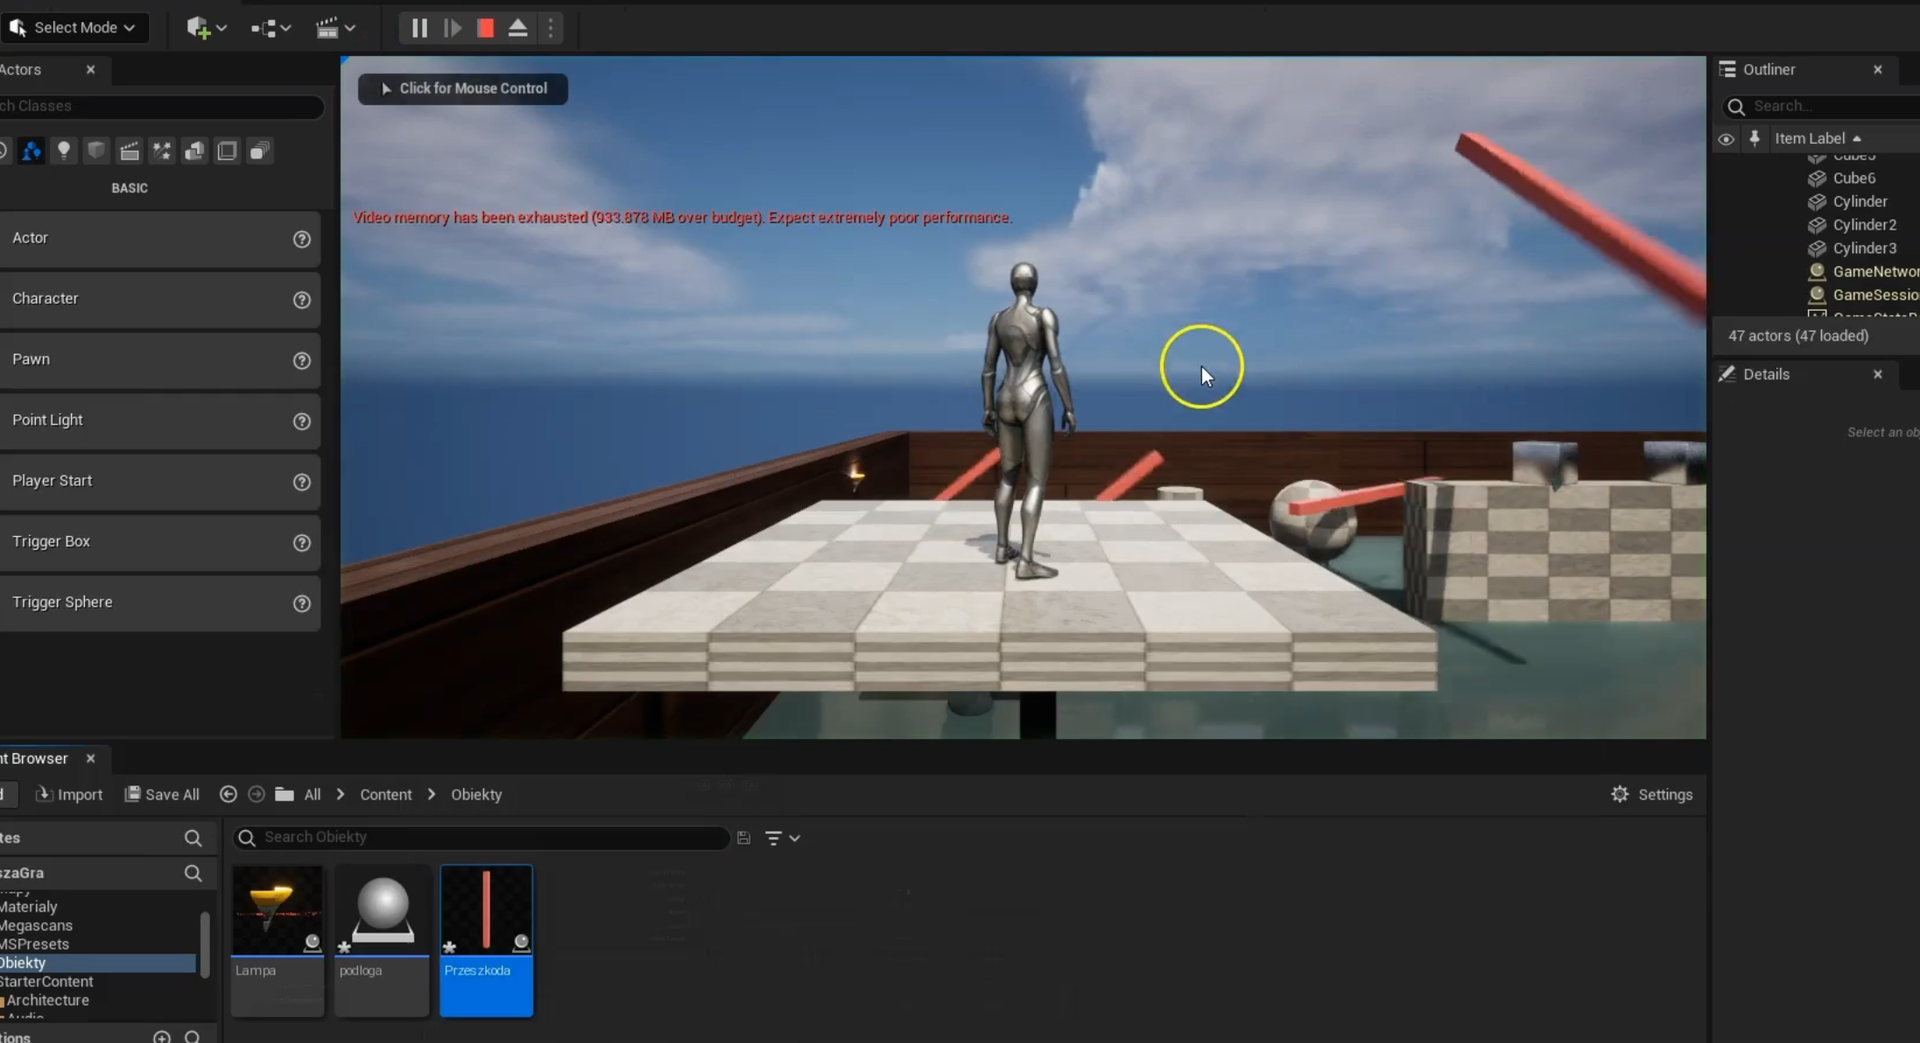Select the Visual Effects category icon
This screenshot has width=1920, height=1043.
click(x=162, y=151)
